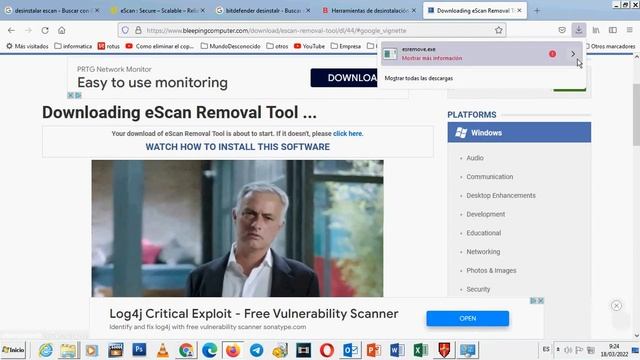640x360 pixels.
Task: Open Microsoft Edge from taskbar
Action: click(209, 350)
